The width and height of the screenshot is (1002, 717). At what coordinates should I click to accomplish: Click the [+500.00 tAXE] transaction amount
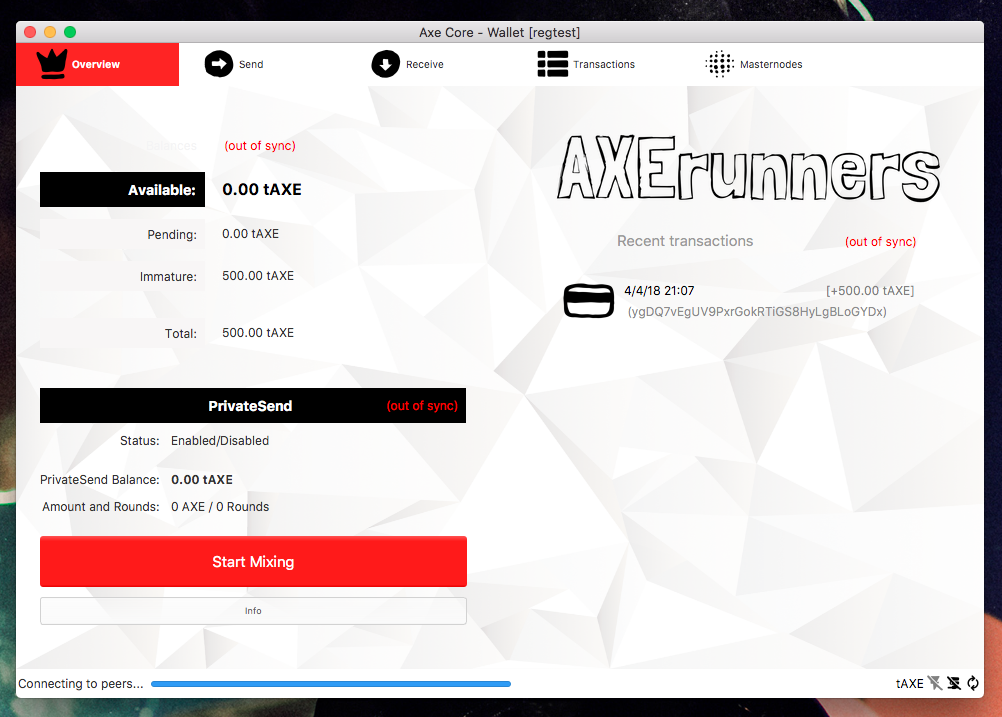coord(870,291)
